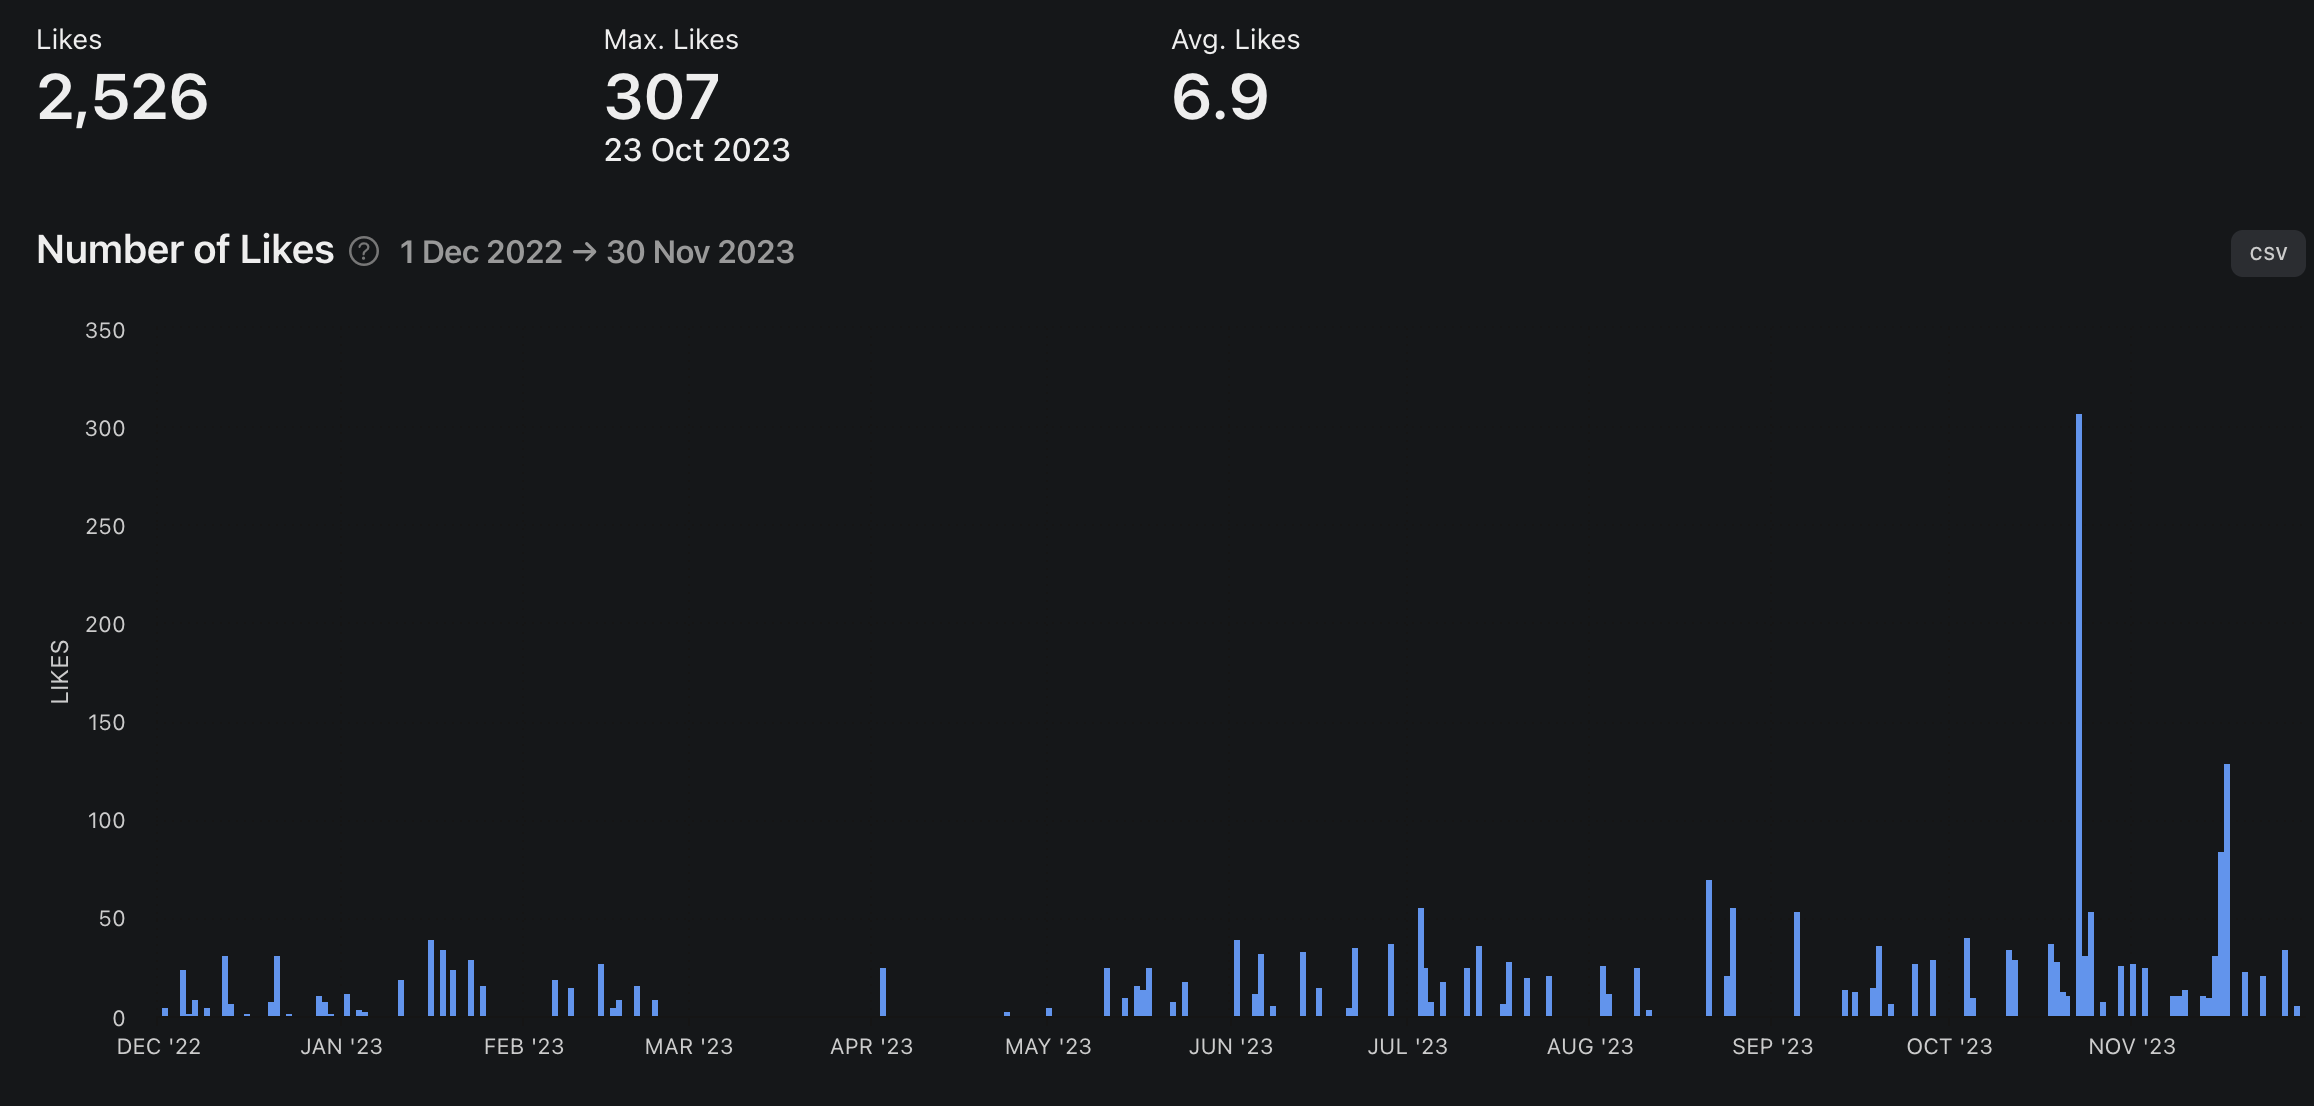Click the SEP '23 axis label
This screenshot has height=1106, width=2314.
pos(1772,1046)
